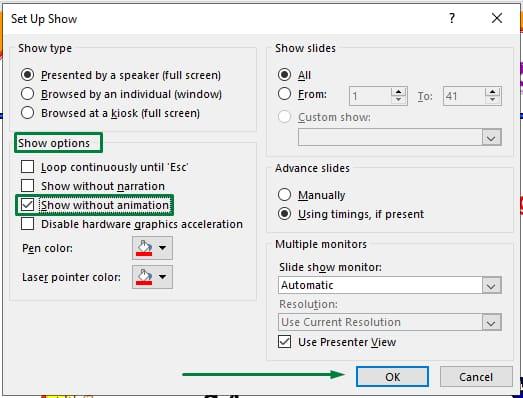Choose Manually advance slides option
This screenshot has width=523, height=398.
[284, 195]
